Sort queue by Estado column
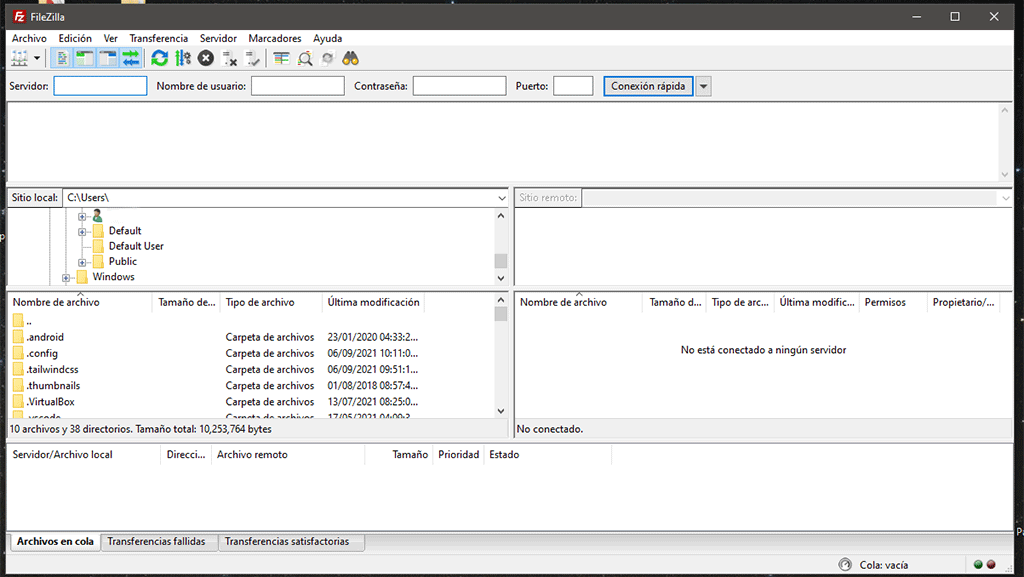This screenshot has height=577, width=1024. tap(548, 455)
